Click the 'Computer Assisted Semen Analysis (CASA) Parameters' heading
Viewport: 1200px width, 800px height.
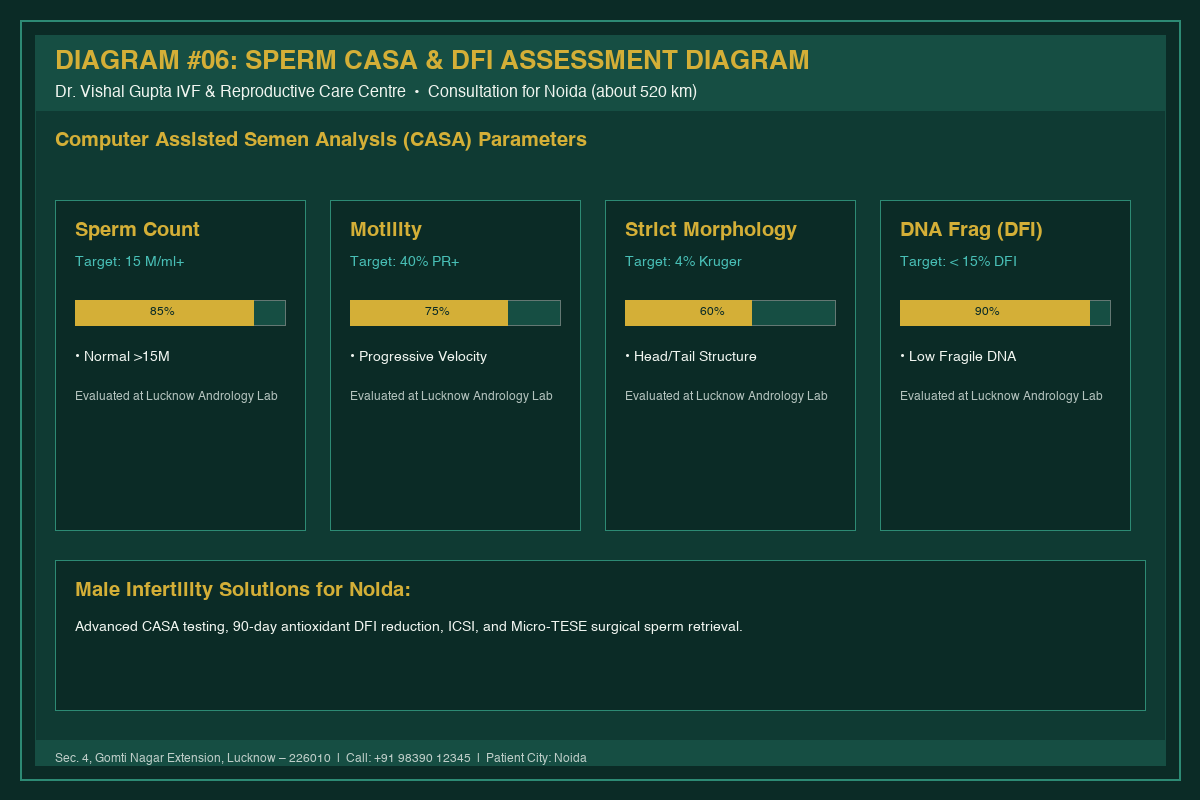(321, 140)
